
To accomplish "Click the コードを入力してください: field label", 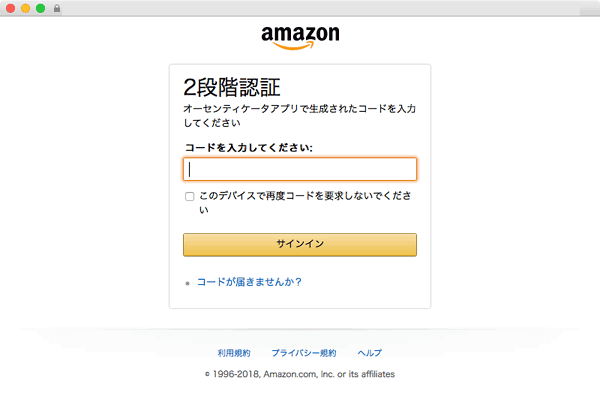I will click(x=249, y=147).
